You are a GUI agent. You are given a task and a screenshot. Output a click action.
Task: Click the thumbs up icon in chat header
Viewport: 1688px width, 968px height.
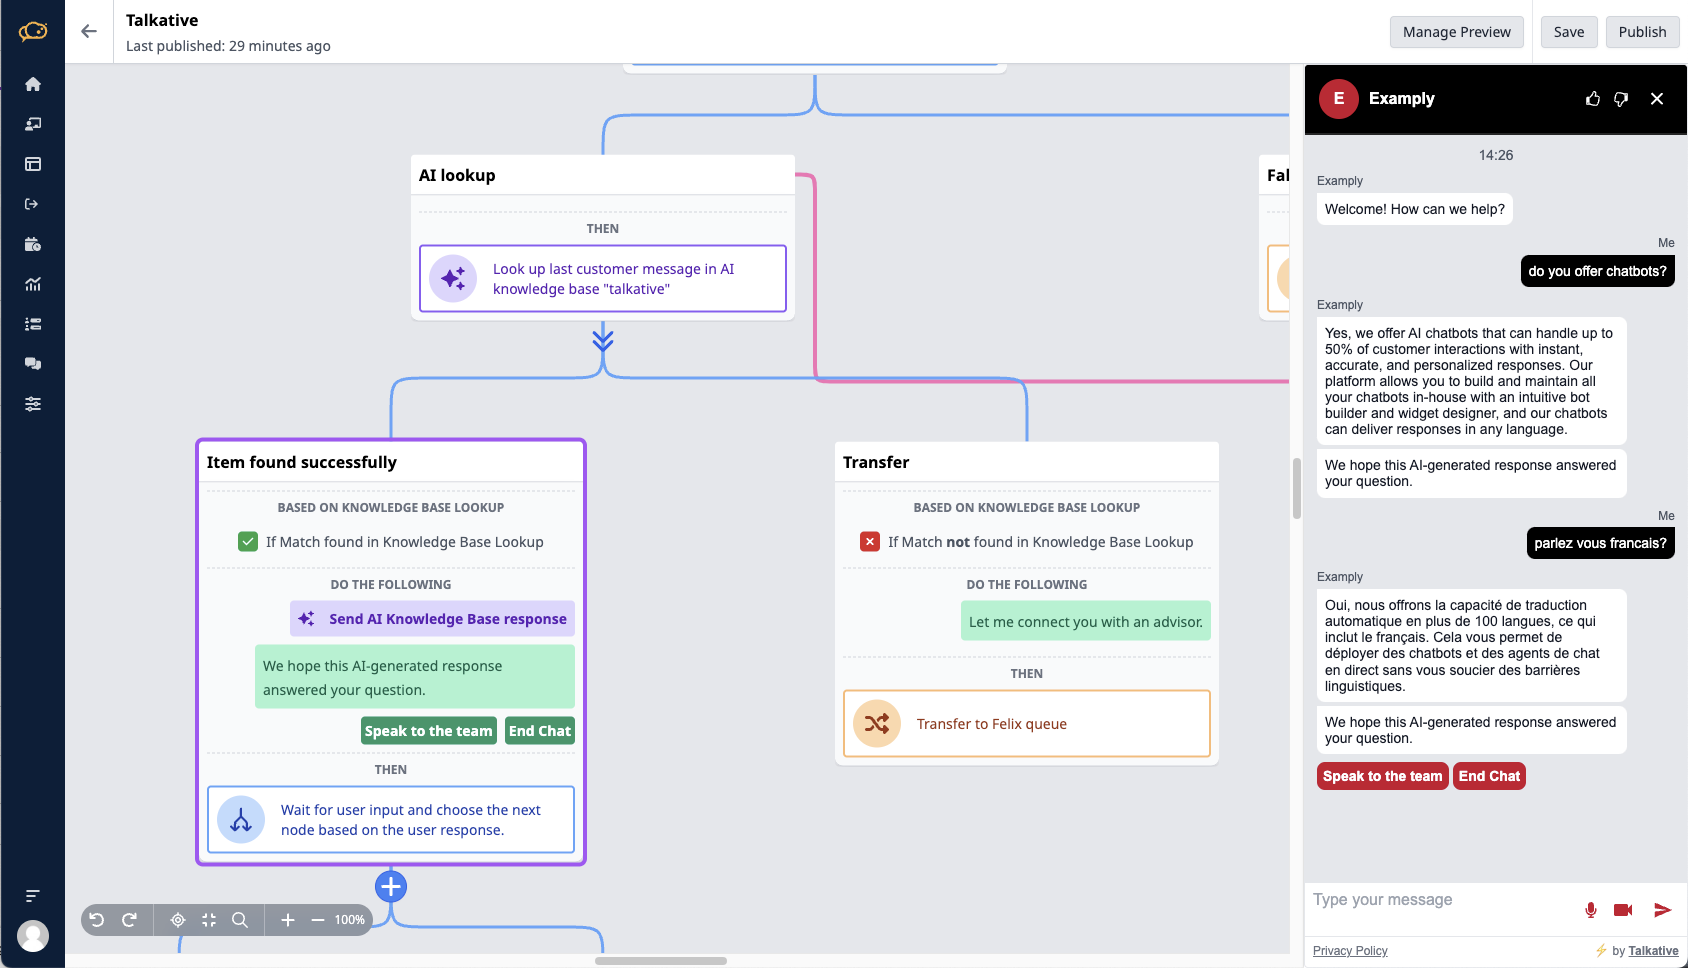click(x=1593, y=99)
